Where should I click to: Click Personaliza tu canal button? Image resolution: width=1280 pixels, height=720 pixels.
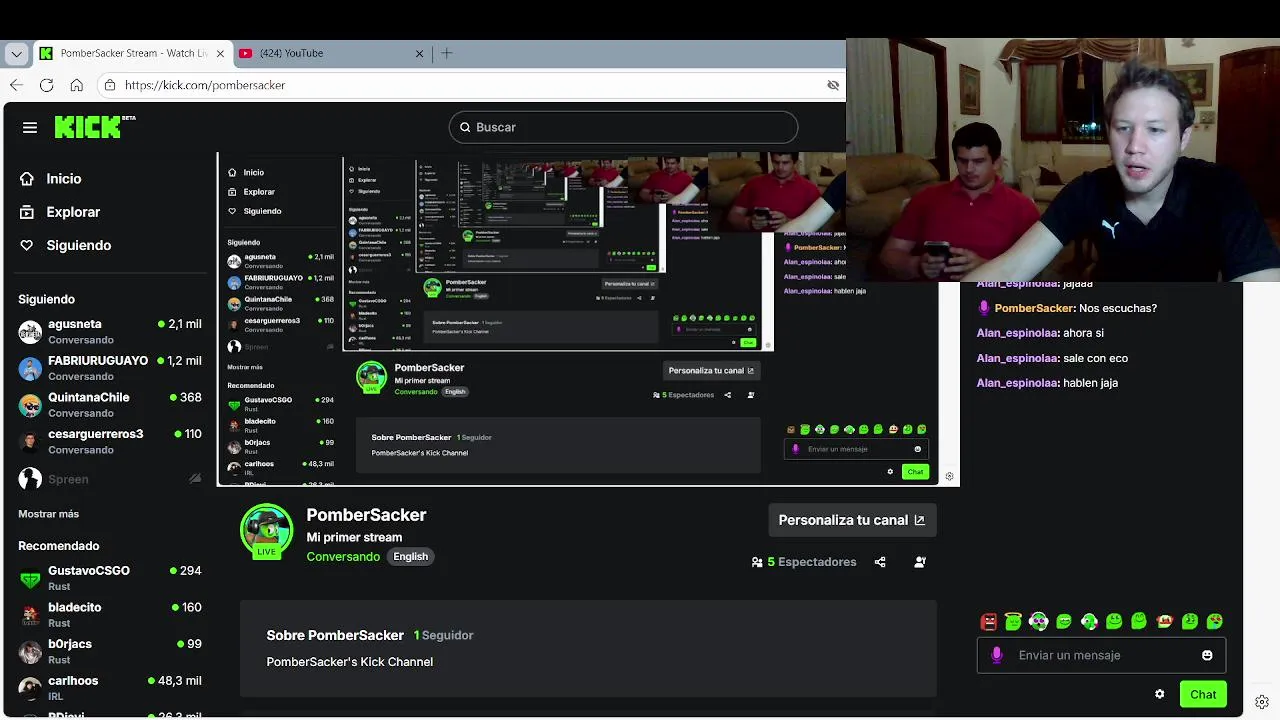(852, 520)
